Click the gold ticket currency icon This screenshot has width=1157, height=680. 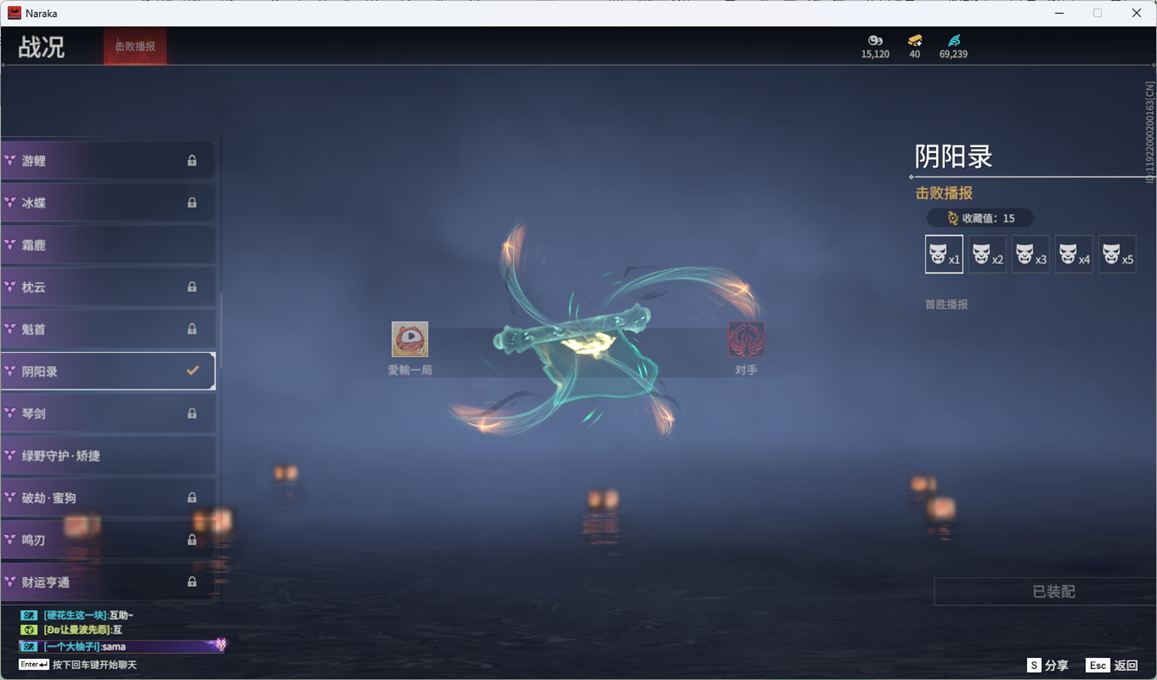914,41
